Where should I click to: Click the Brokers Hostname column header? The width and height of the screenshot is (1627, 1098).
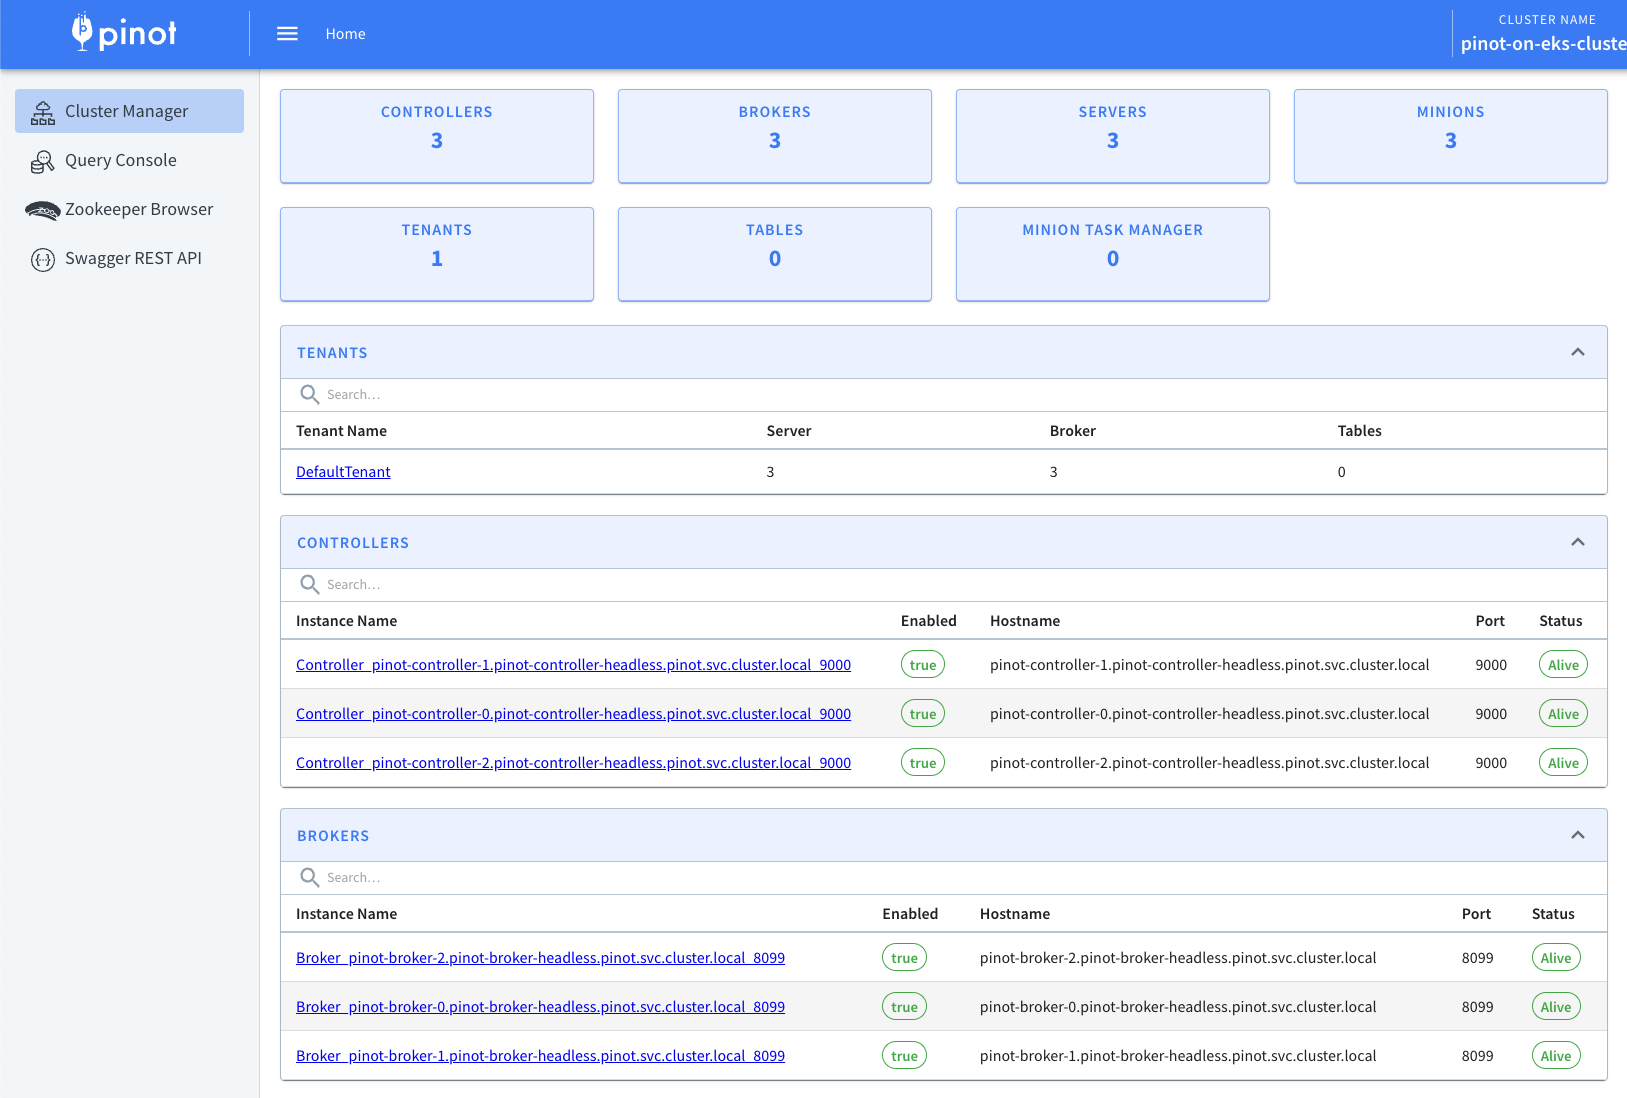tap(1015, 914)
